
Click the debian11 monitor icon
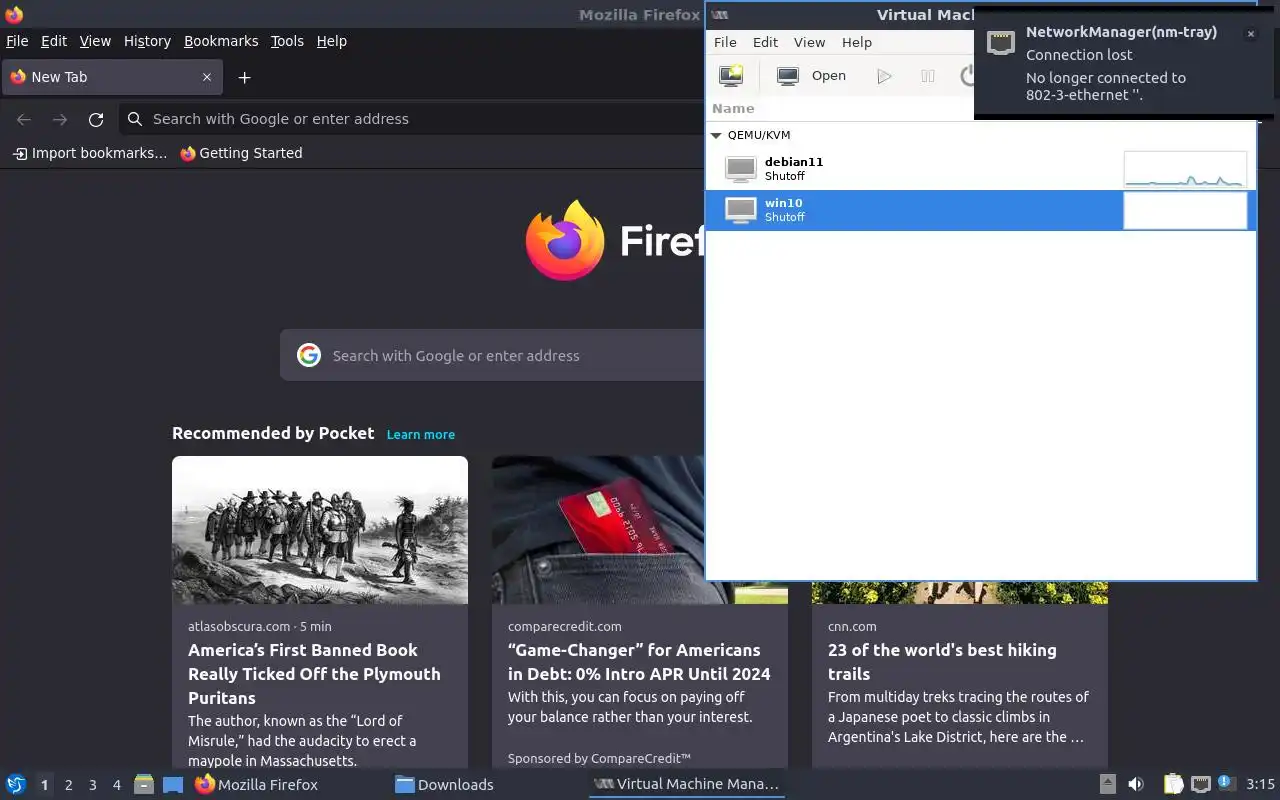[741, 169]
